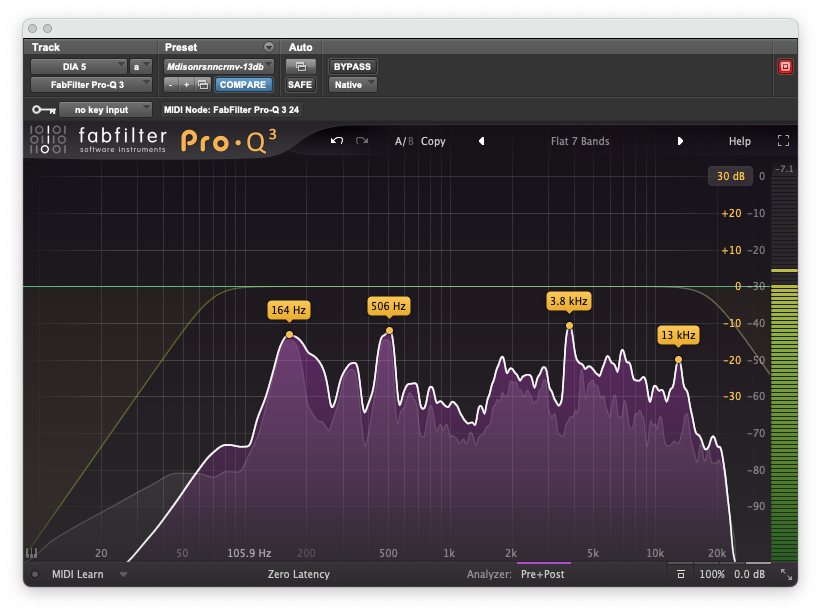This screenshot has height=614, width=821.
Task: Go to next preset arrow
Action: pyautogui.click(x=680, y=141)
